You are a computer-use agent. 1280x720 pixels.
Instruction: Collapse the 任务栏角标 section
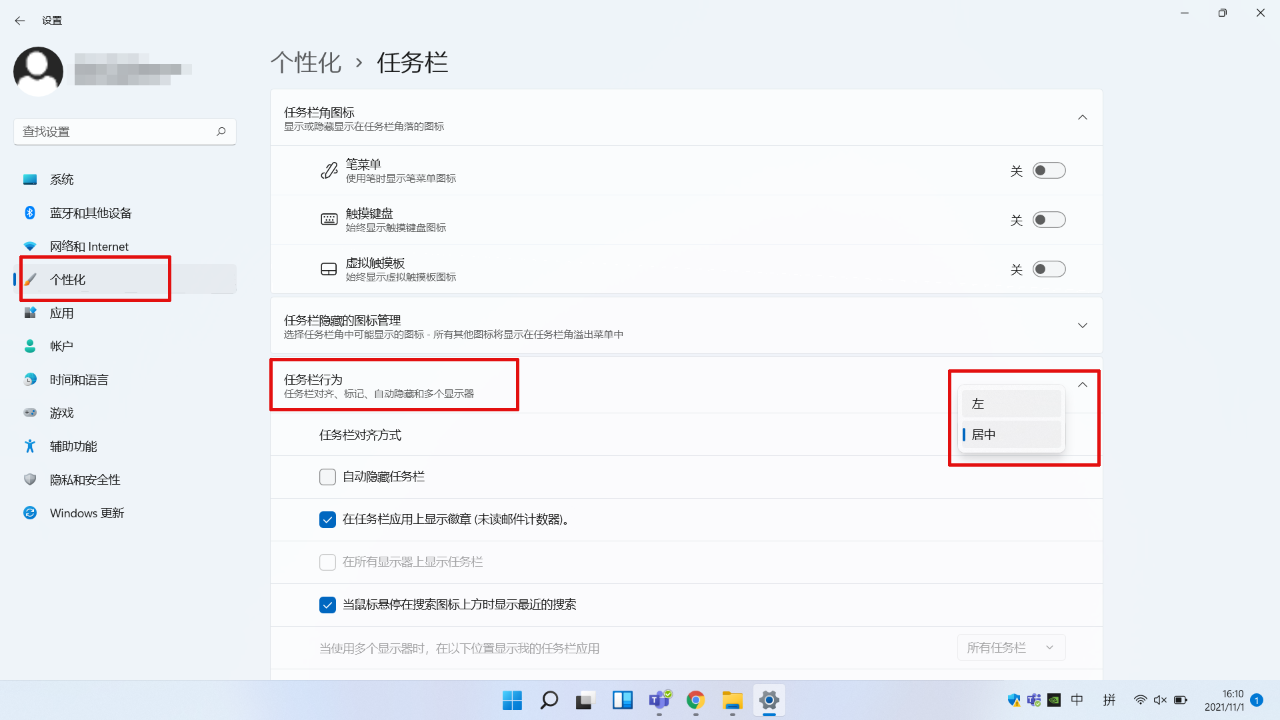(1082, 117)
